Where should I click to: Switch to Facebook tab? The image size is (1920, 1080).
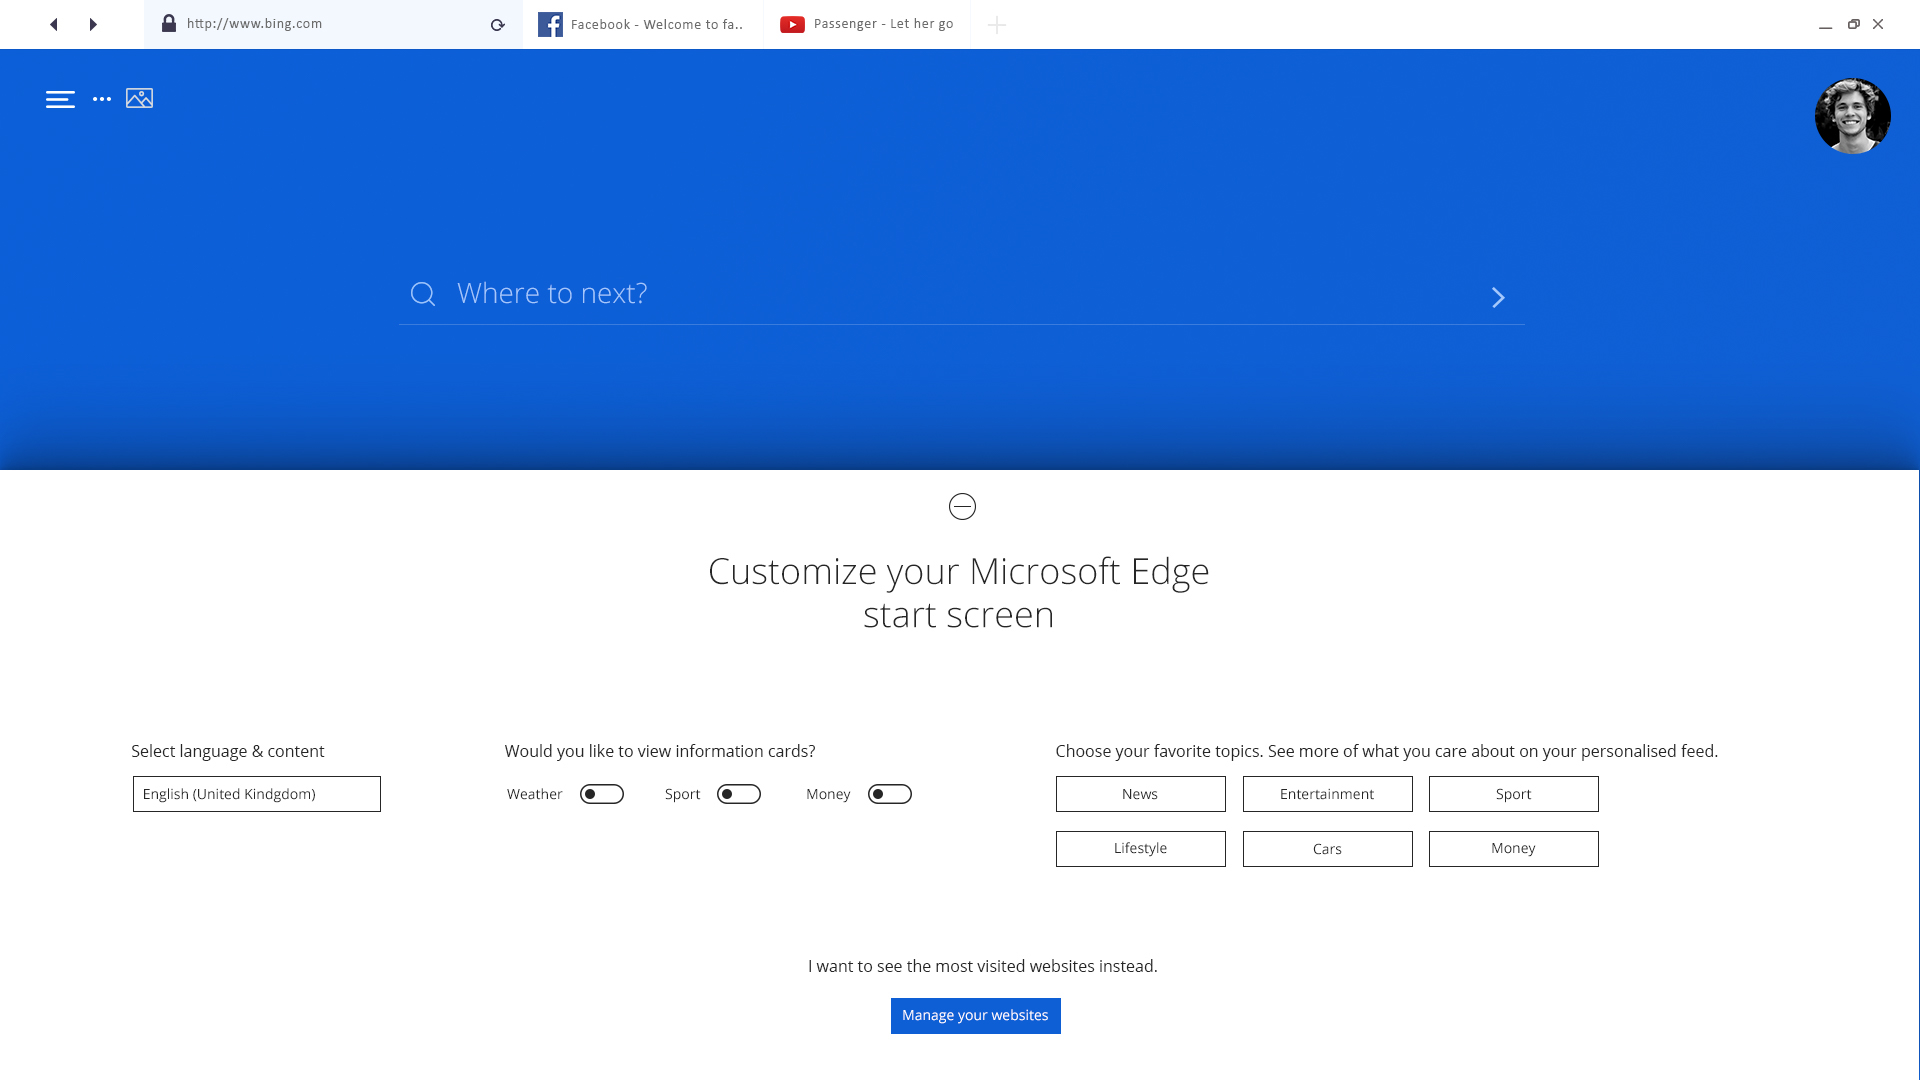click(x=643, y=24)
